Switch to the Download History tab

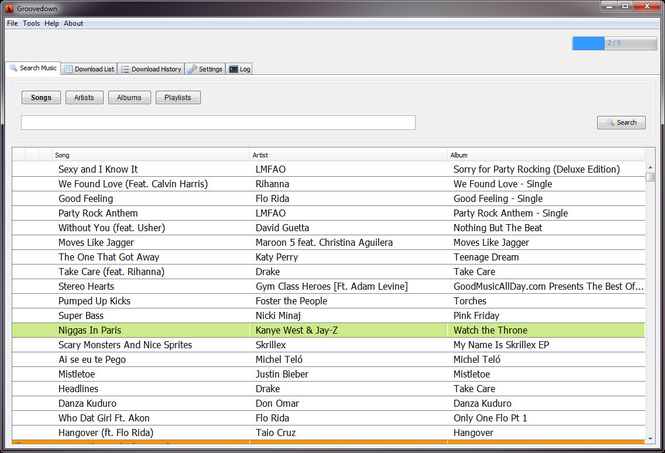click(x=151, y=69)
